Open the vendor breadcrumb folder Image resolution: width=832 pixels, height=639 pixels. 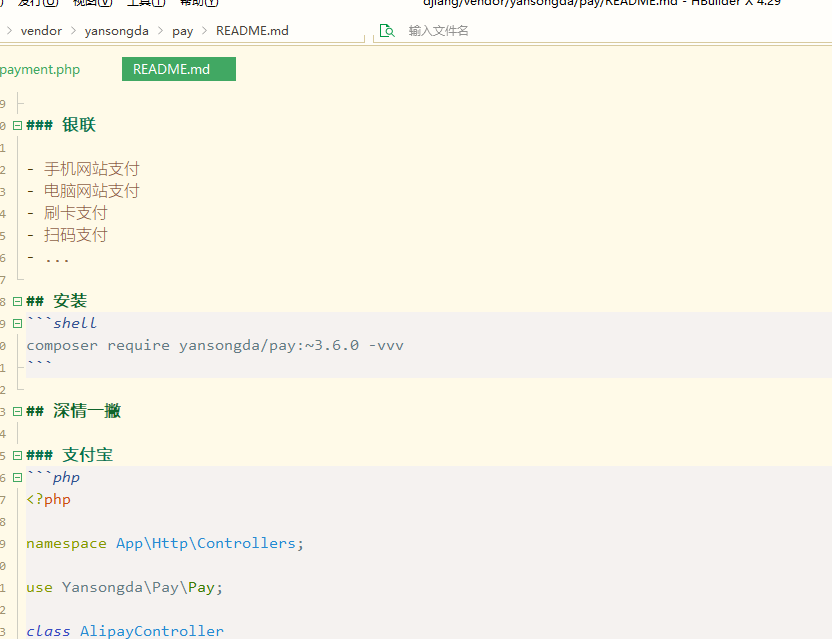41,31
